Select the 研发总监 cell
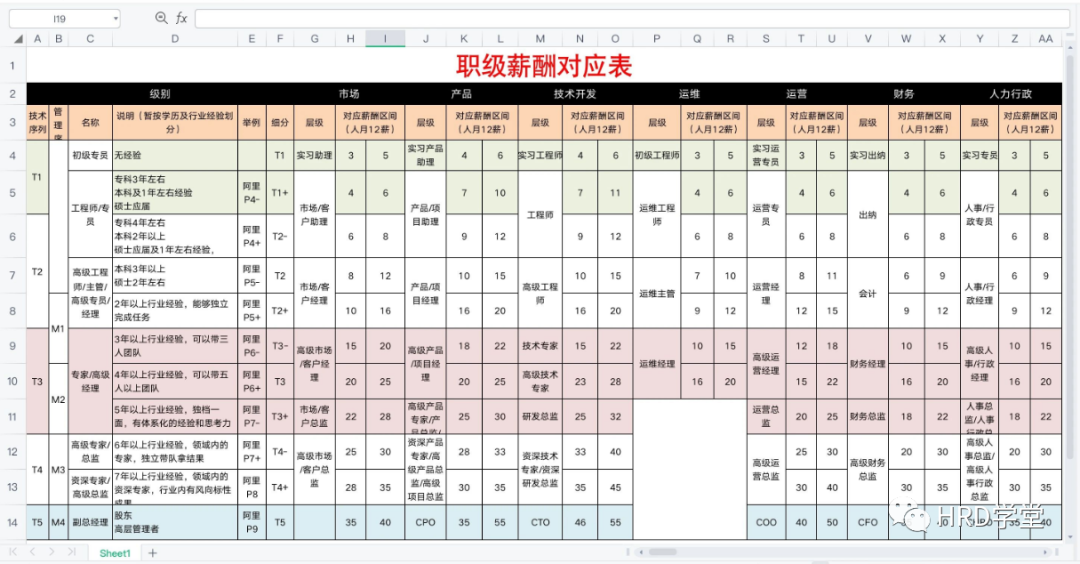The image size is (1080, 564). [x=540, y=417]
